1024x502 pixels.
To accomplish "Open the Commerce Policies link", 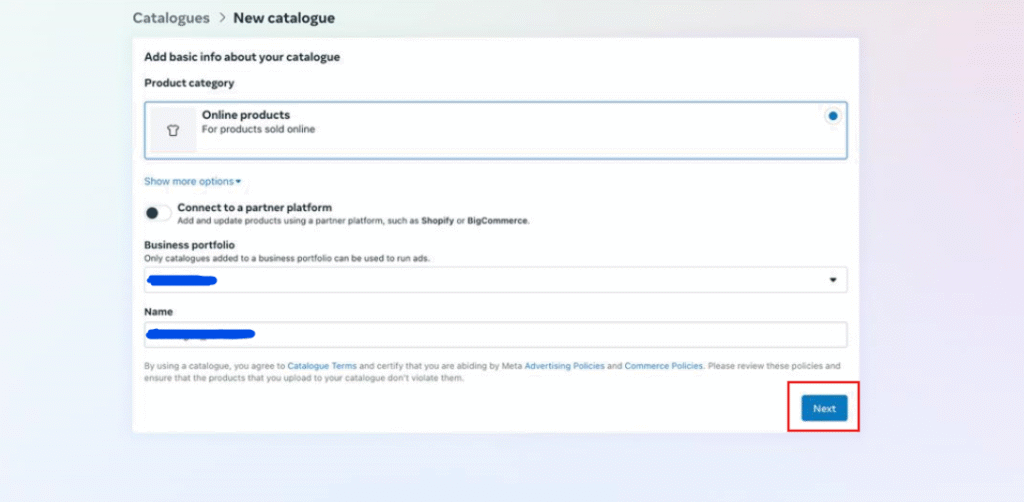I will (664, 366).
